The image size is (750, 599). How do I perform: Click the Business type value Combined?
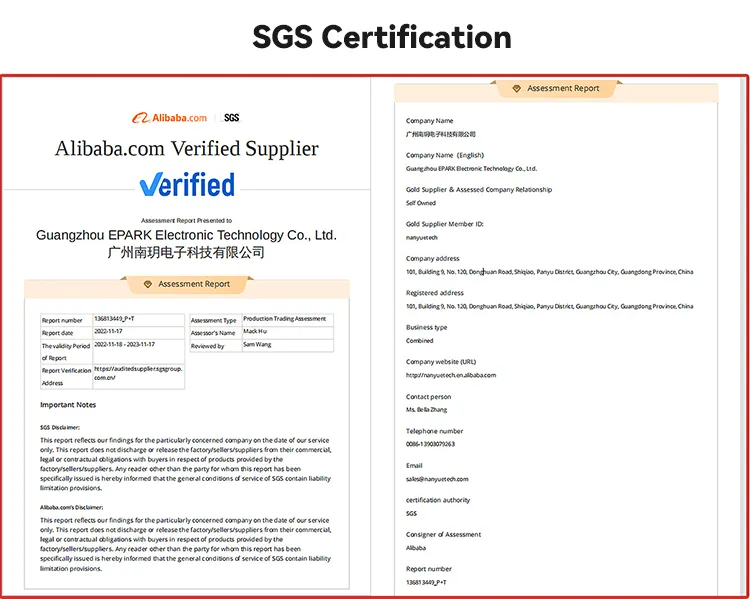[x=420, y=340]
